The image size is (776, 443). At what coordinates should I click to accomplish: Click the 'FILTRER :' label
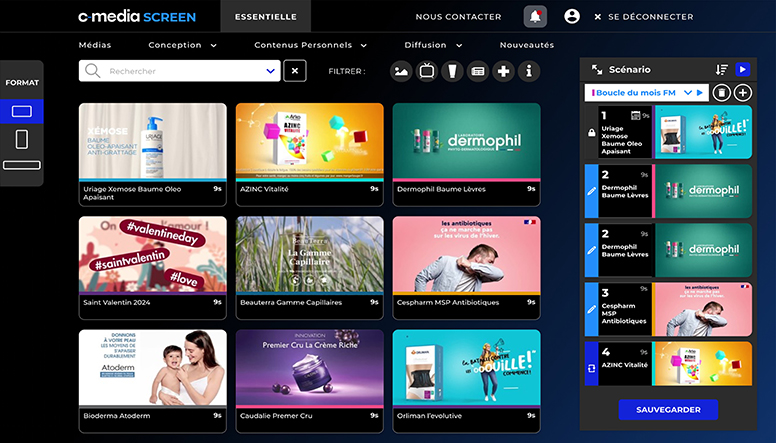(x=346, y=71)
